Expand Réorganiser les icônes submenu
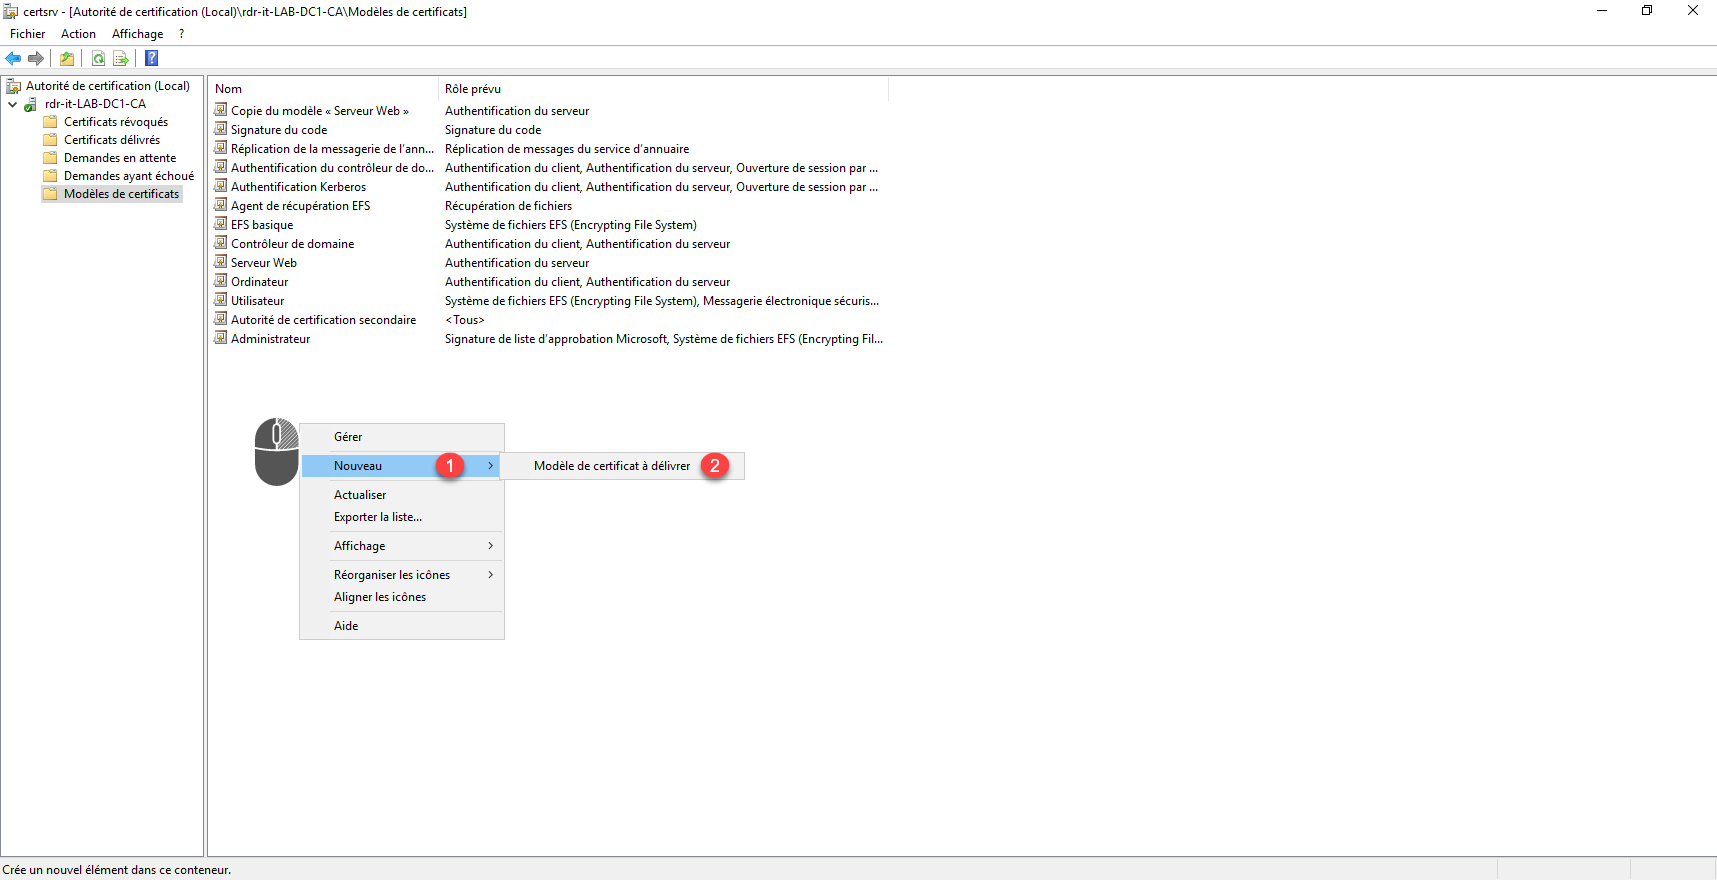 click(490, 575)
